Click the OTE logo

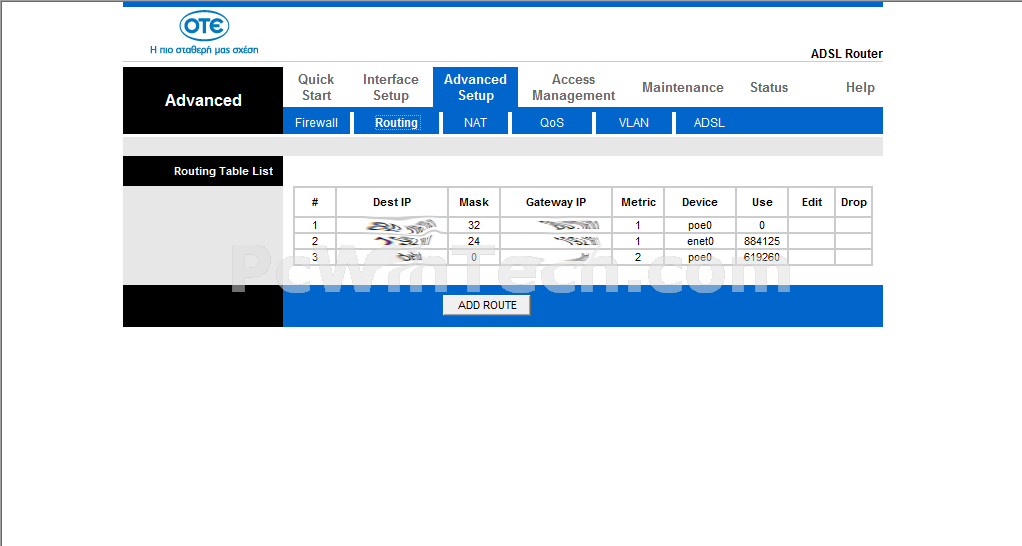[x=204, y=26]
